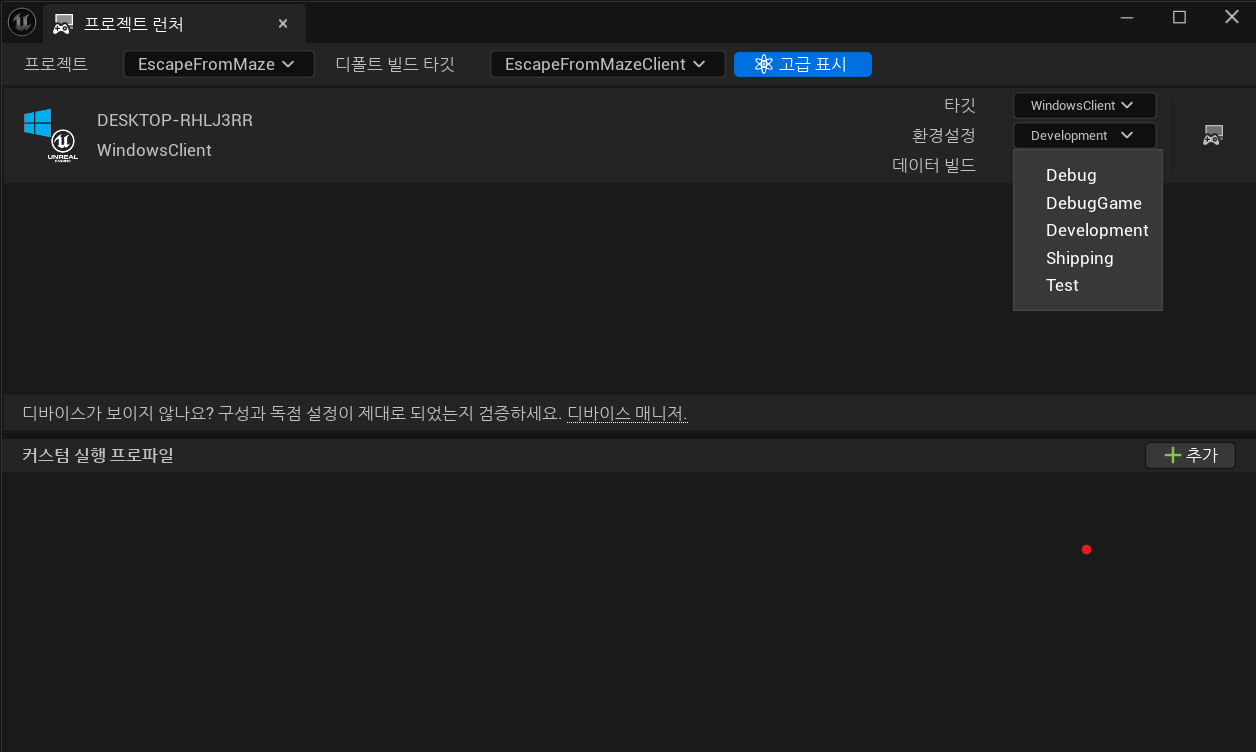The image size is (1256, 752).
Task: Click the 디폴트 빌드 타깃 label
Action: (x=395, y=64)
